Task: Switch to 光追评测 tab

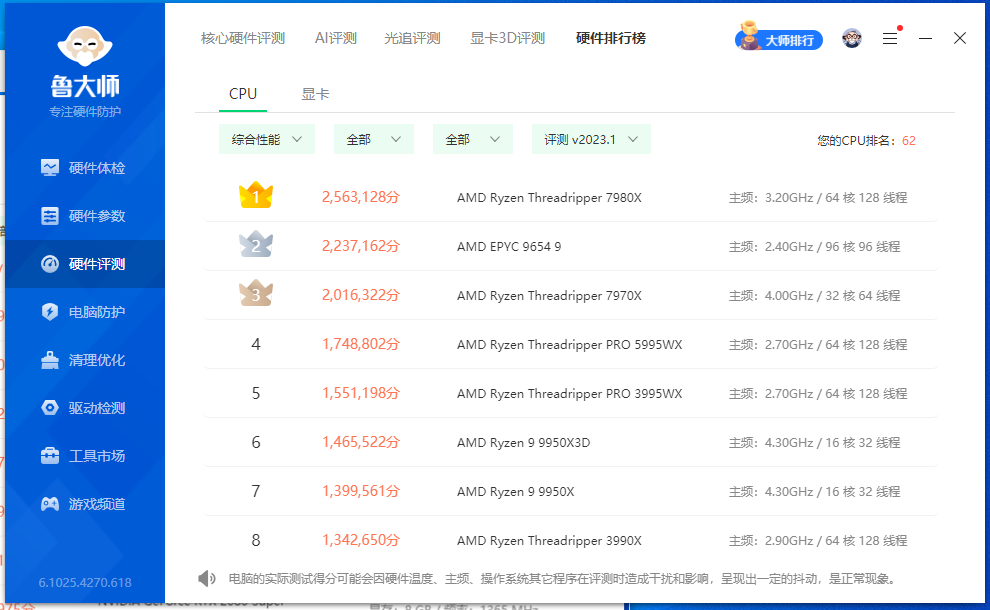Action: pyautogui.click(x=412, y=39)
